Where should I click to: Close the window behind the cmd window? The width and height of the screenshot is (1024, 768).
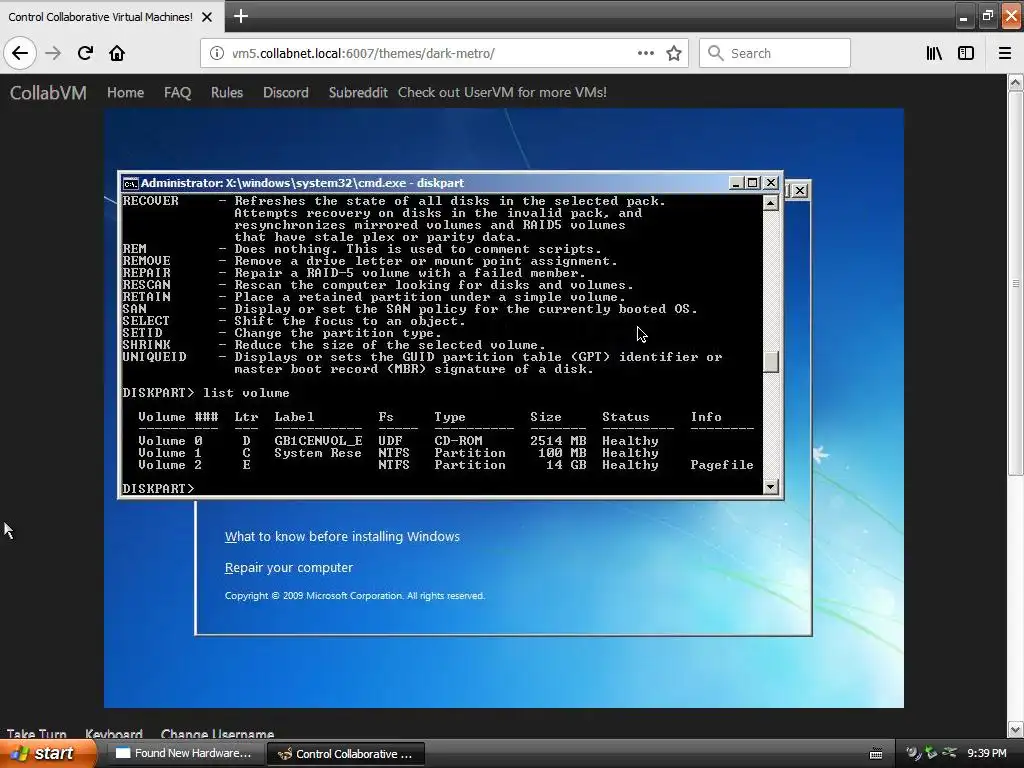pos(800,191)
